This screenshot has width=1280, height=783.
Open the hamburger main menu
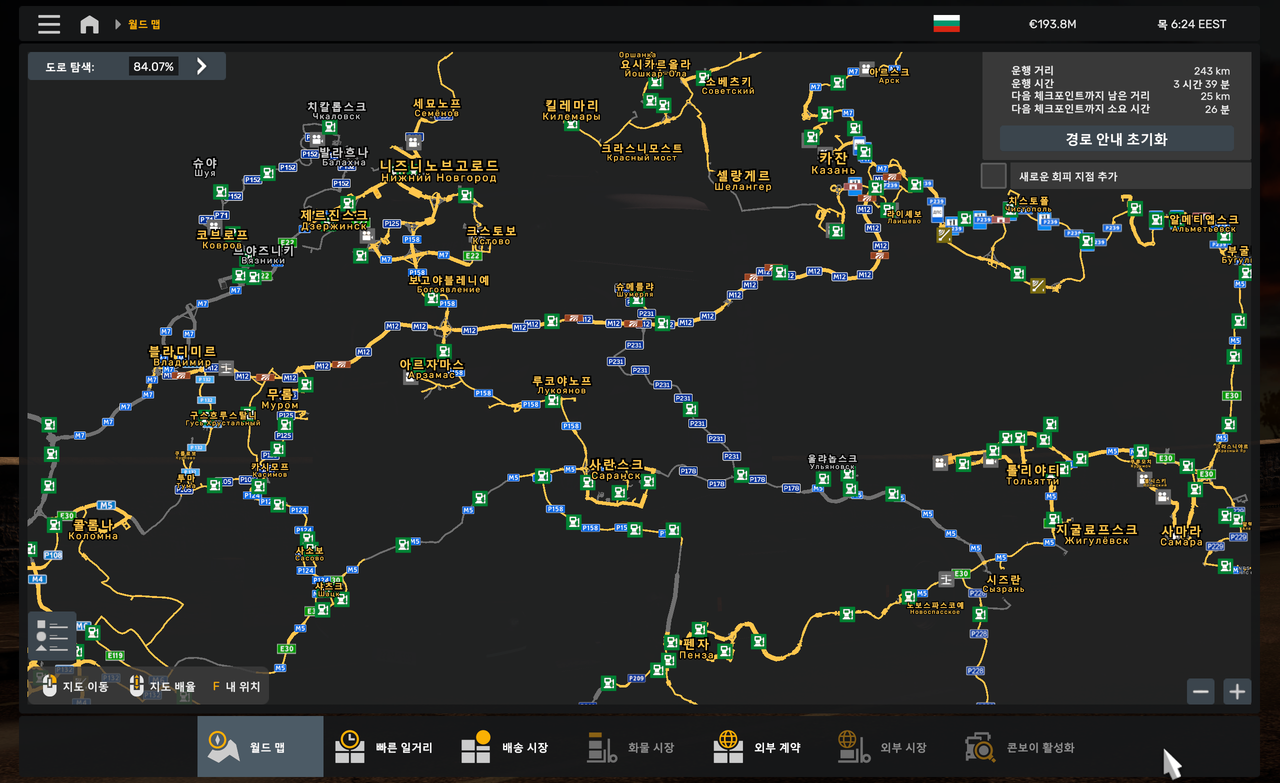pyautogui.click(x=49, y=24)
